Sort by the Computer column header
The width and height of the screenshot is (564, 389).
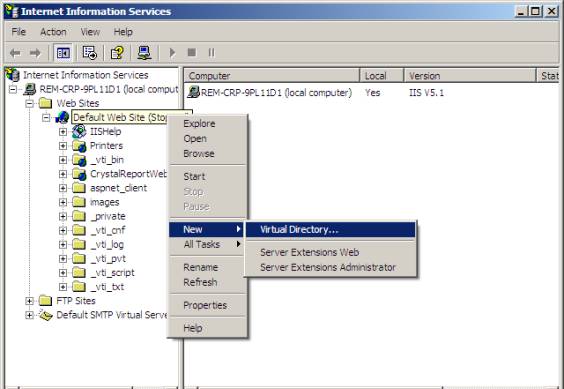(272, 76)
